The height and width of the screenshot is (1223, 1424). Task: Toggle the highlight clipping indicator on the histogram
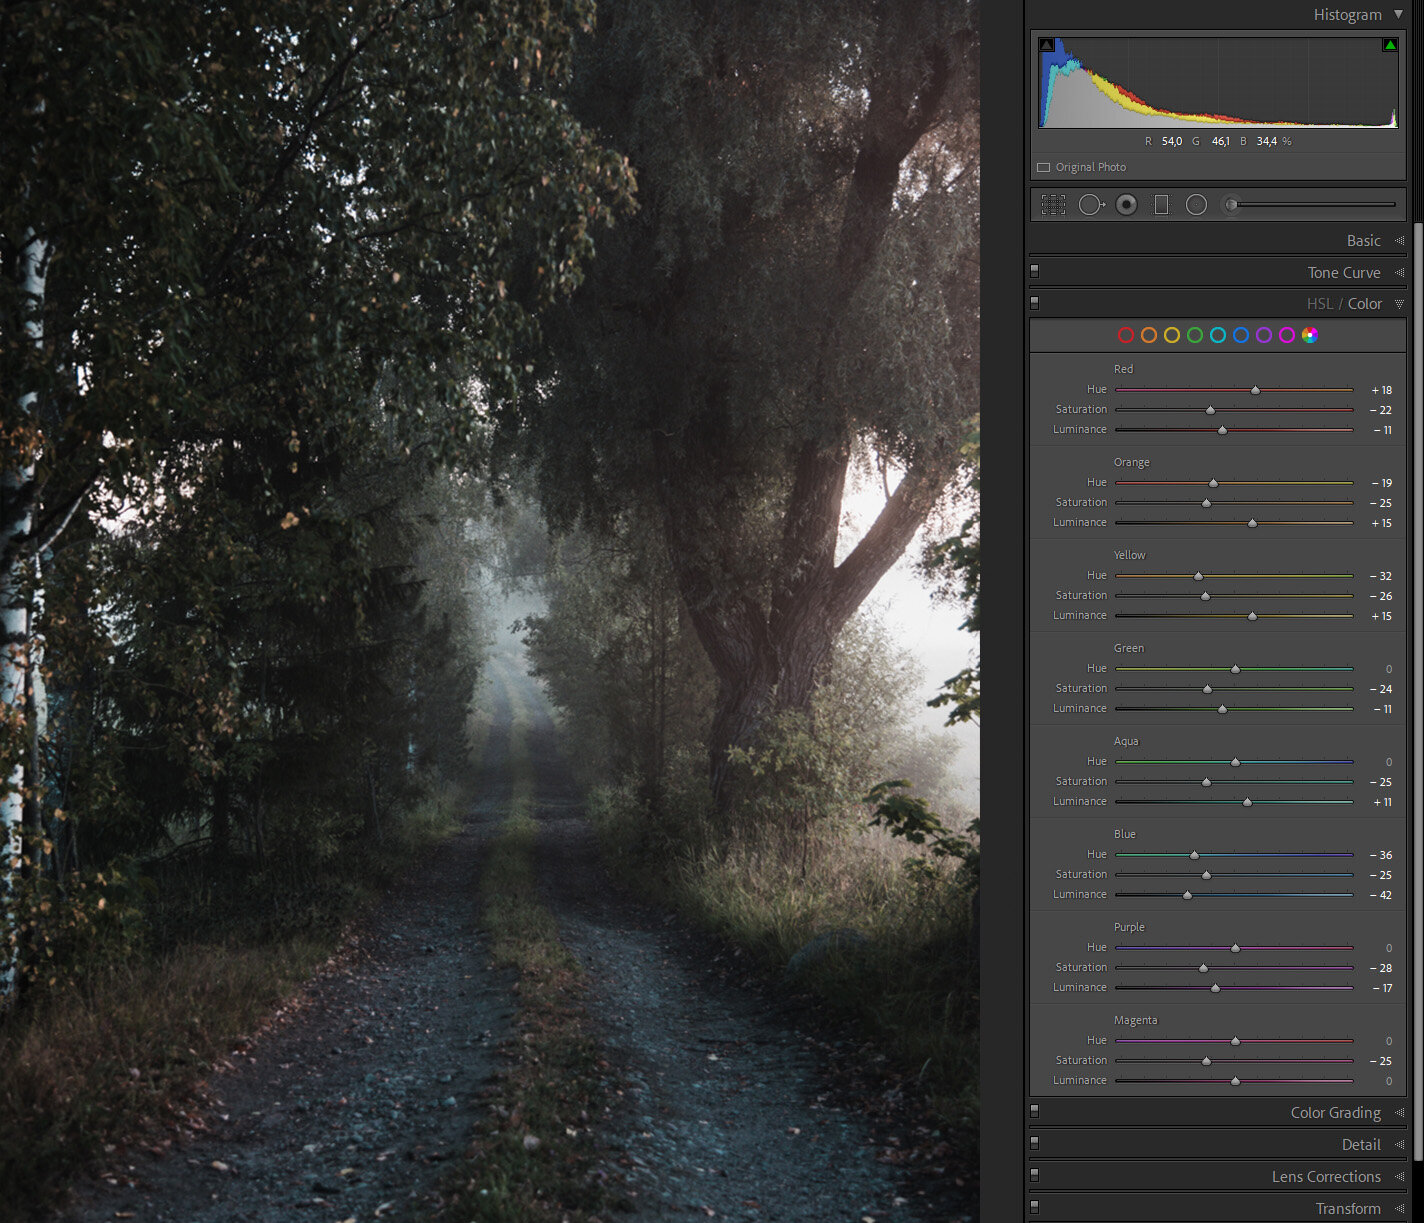click(1390, 43)
